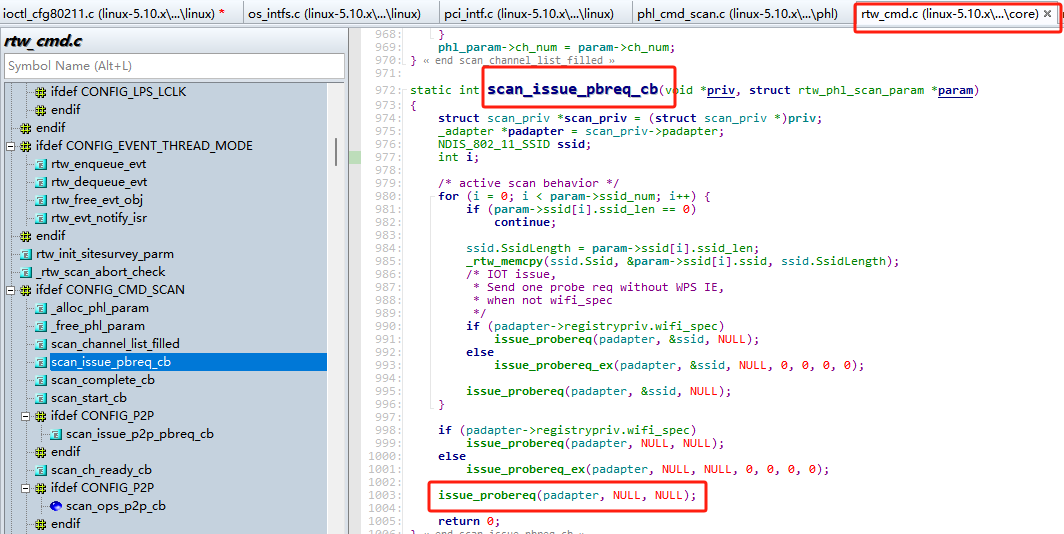This screenshot has height=534, width=1064.
Task: Open the phl_cmd_scan.c tab
Action: pos(737,14)
